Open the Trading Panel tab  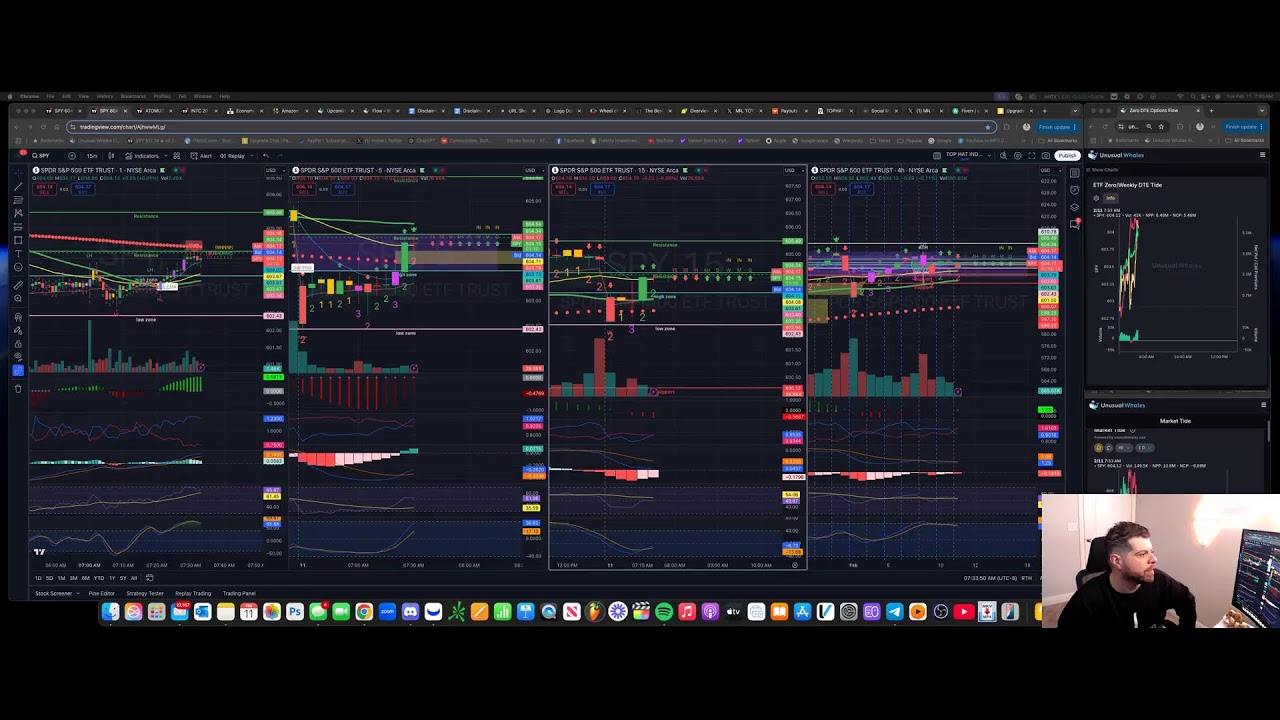coord(239,594)
